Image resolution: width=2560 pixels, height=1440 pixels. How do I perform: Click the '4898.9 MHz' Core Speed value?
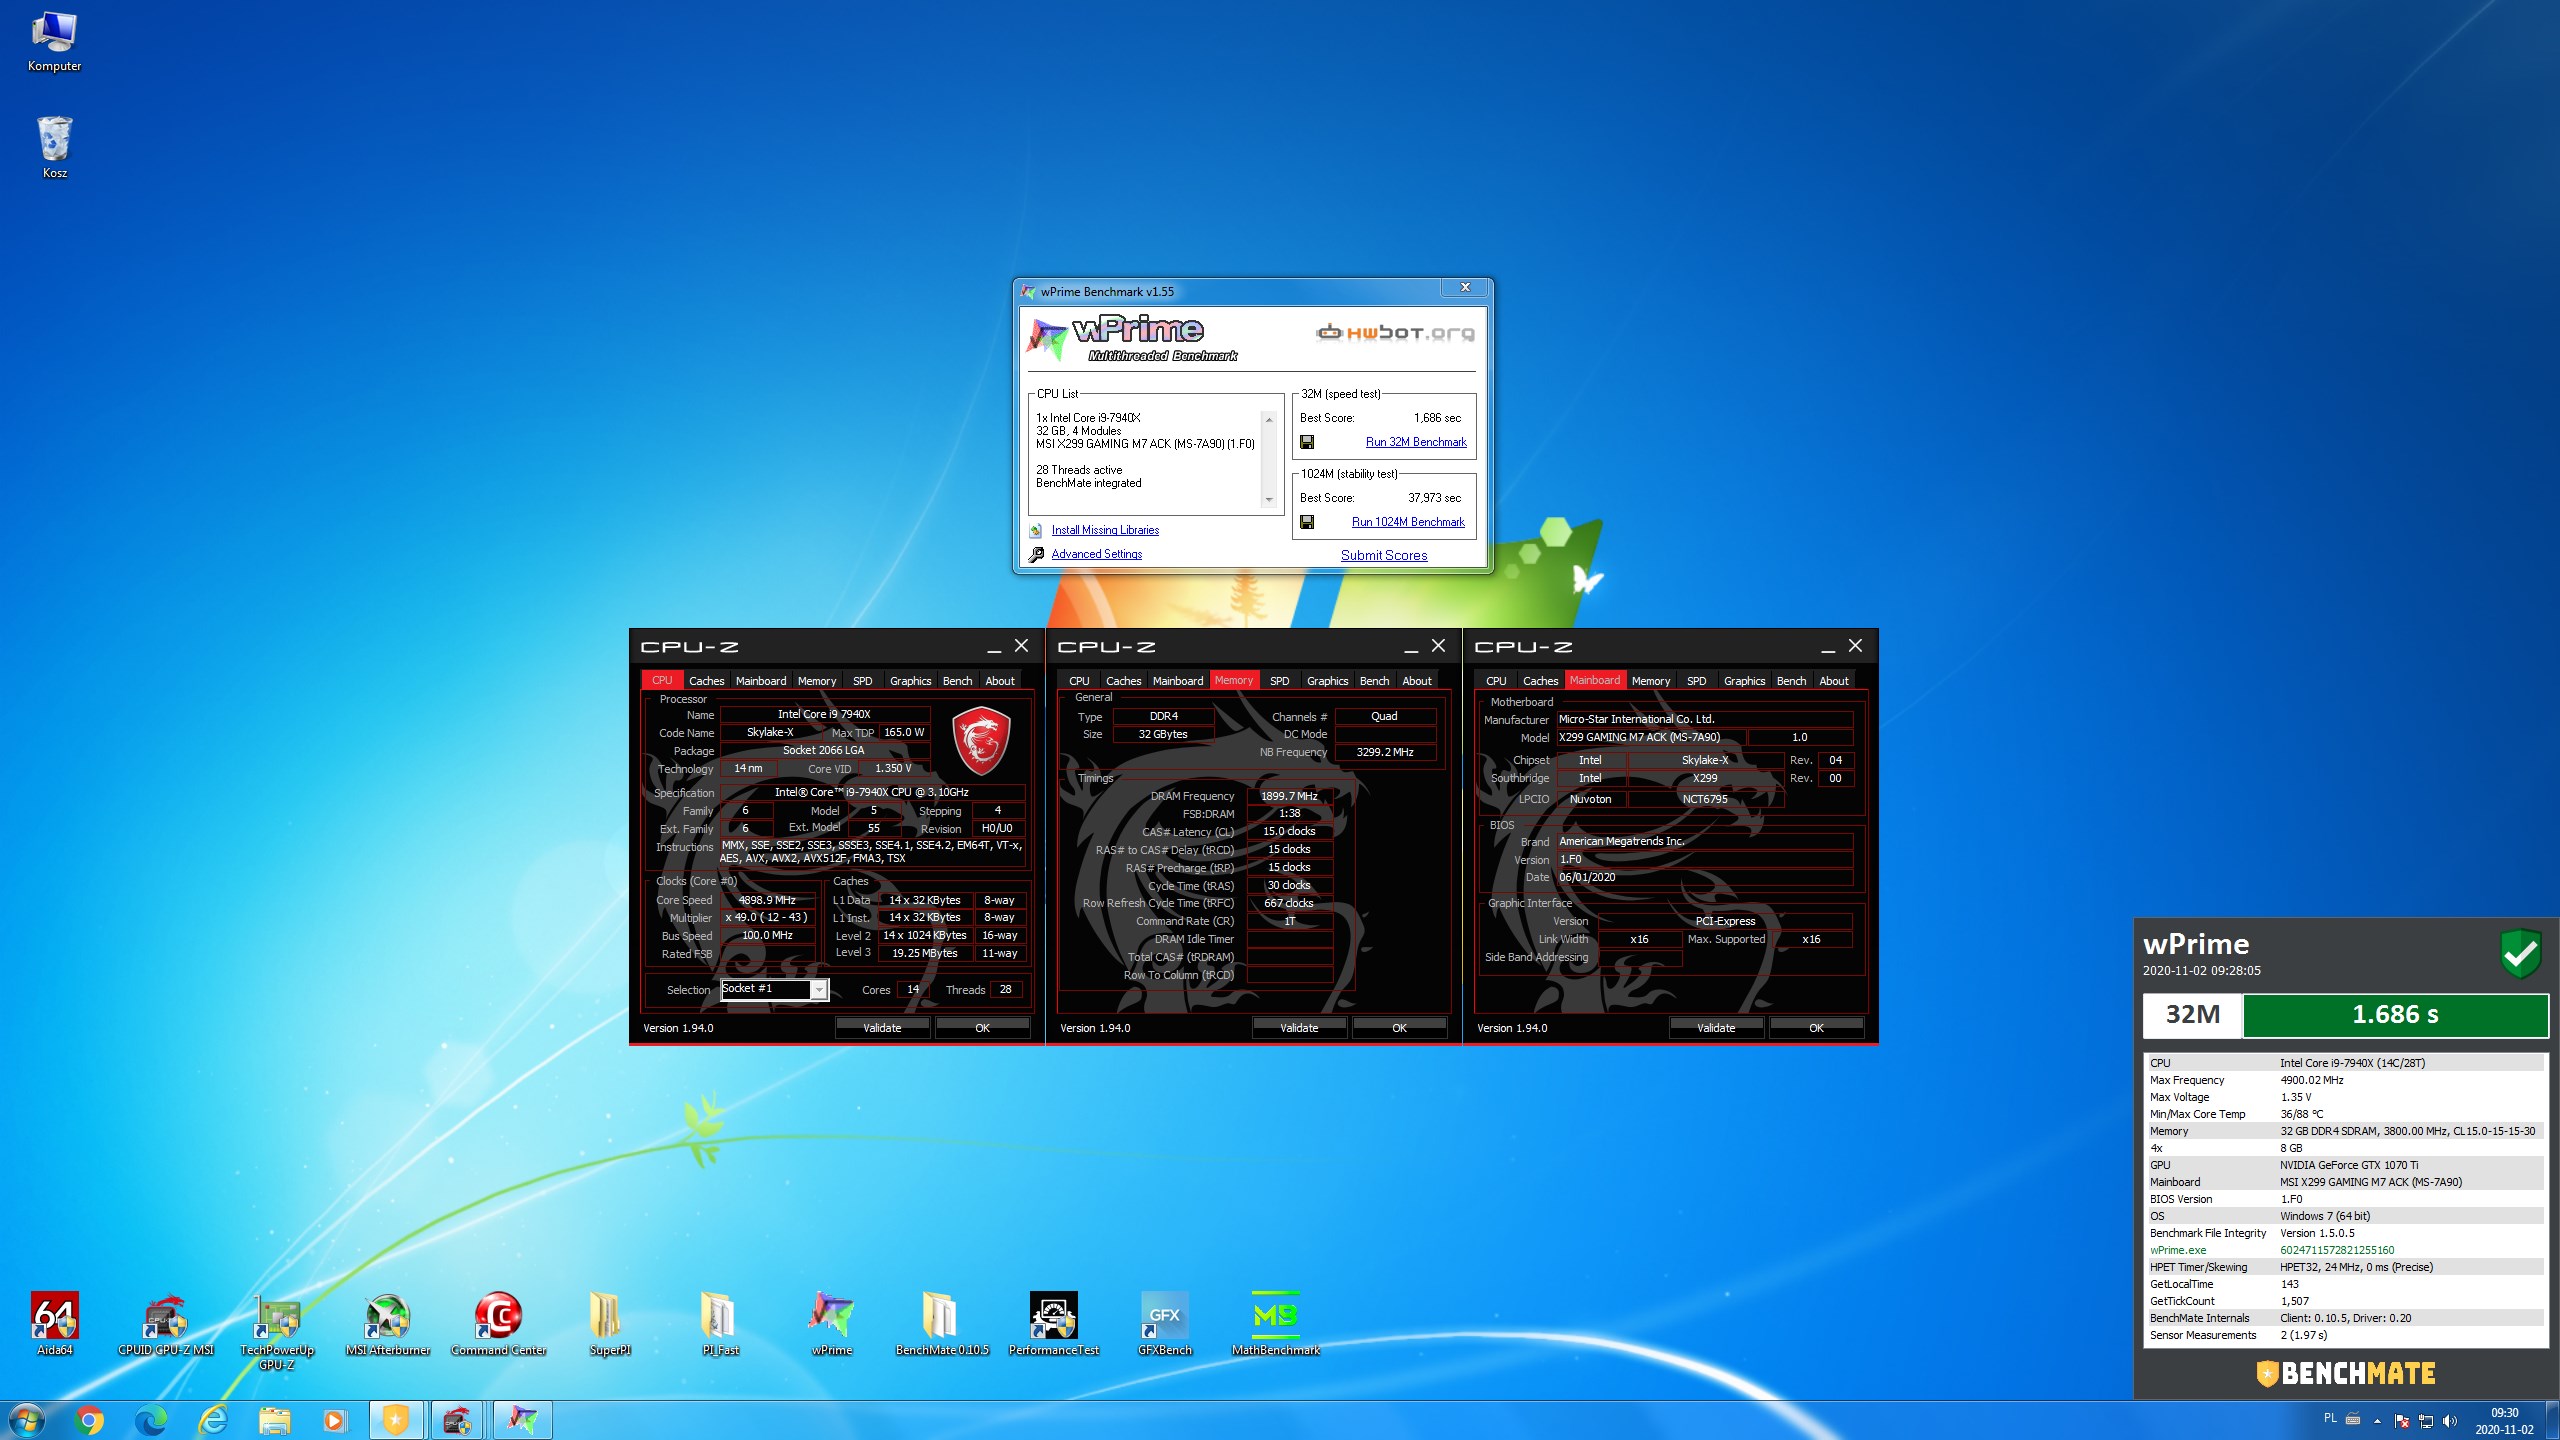click(767, 900)
